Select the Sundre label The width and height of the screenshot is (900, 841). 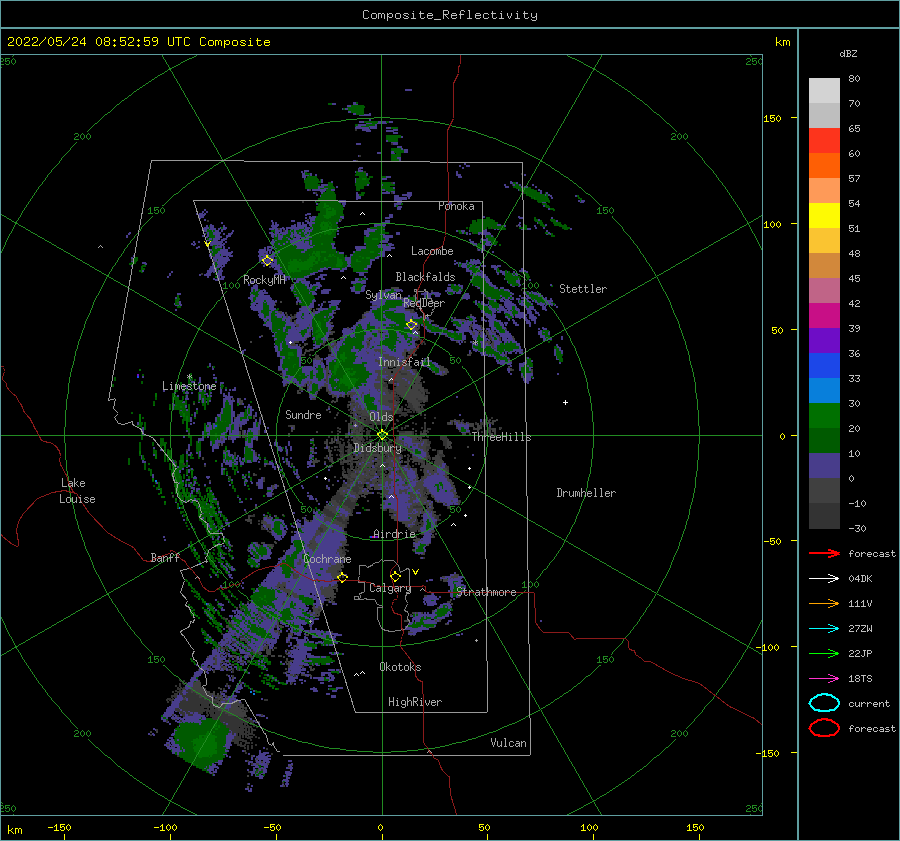tap(303, 414)
